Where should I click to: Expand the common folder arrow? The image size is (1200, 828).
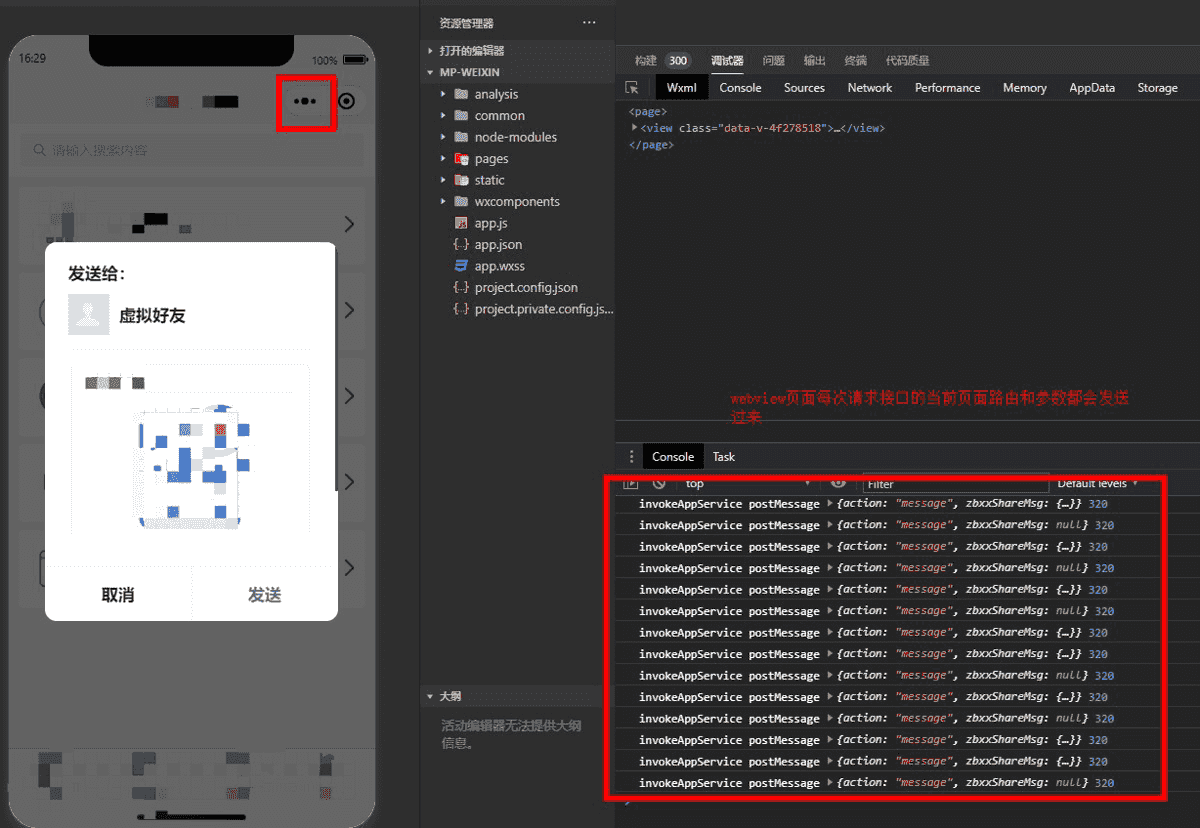(443, 115)
